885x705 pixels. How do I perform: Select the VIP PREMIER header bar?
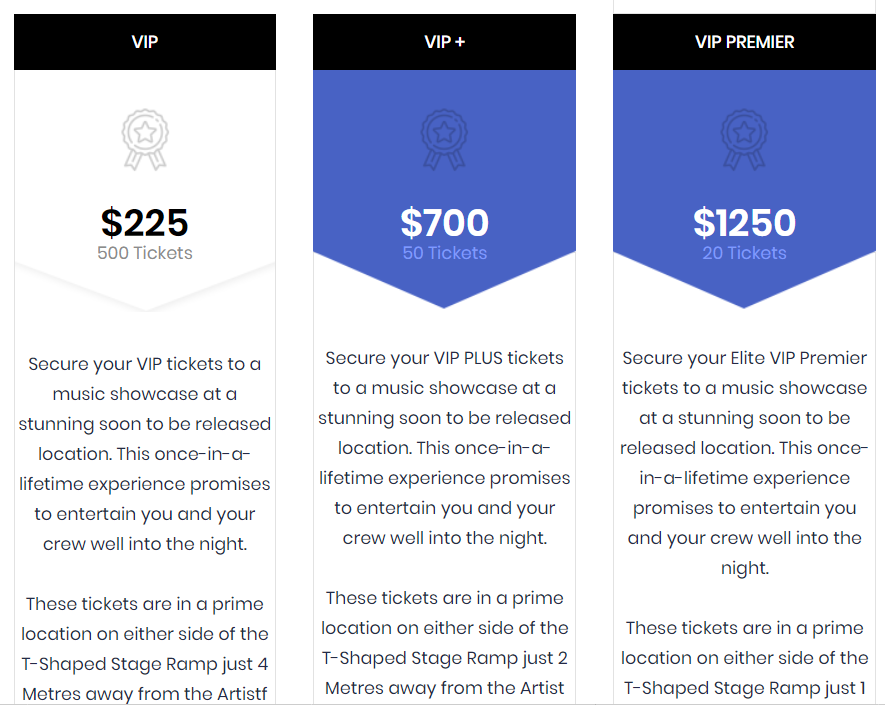point(744,42)
